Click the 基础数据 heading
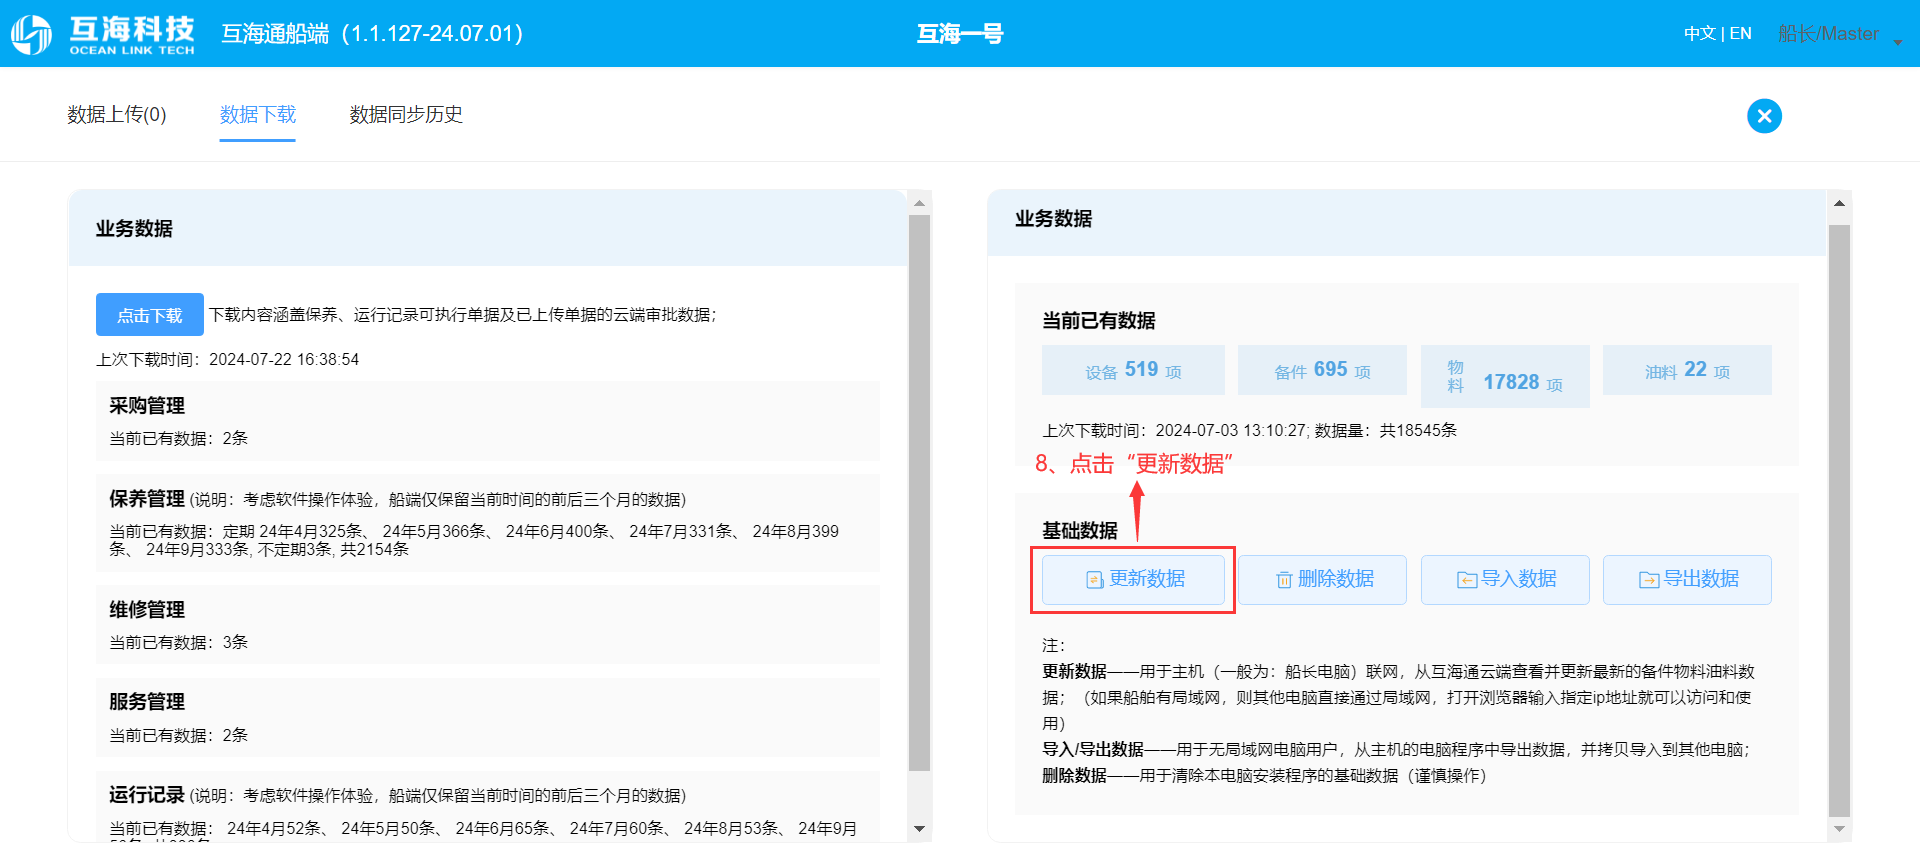Screen dimensions: 1920x867 [1080, 531]
